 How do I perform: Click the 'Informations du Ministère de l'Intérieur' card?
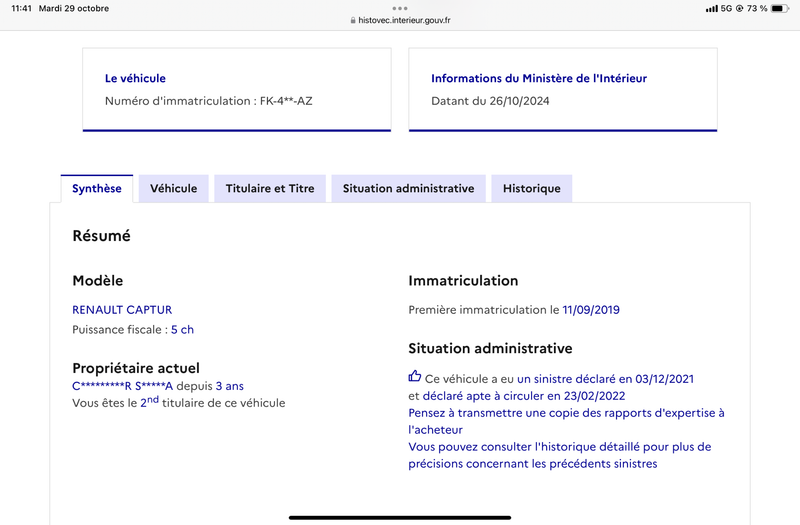pos(563,89)
